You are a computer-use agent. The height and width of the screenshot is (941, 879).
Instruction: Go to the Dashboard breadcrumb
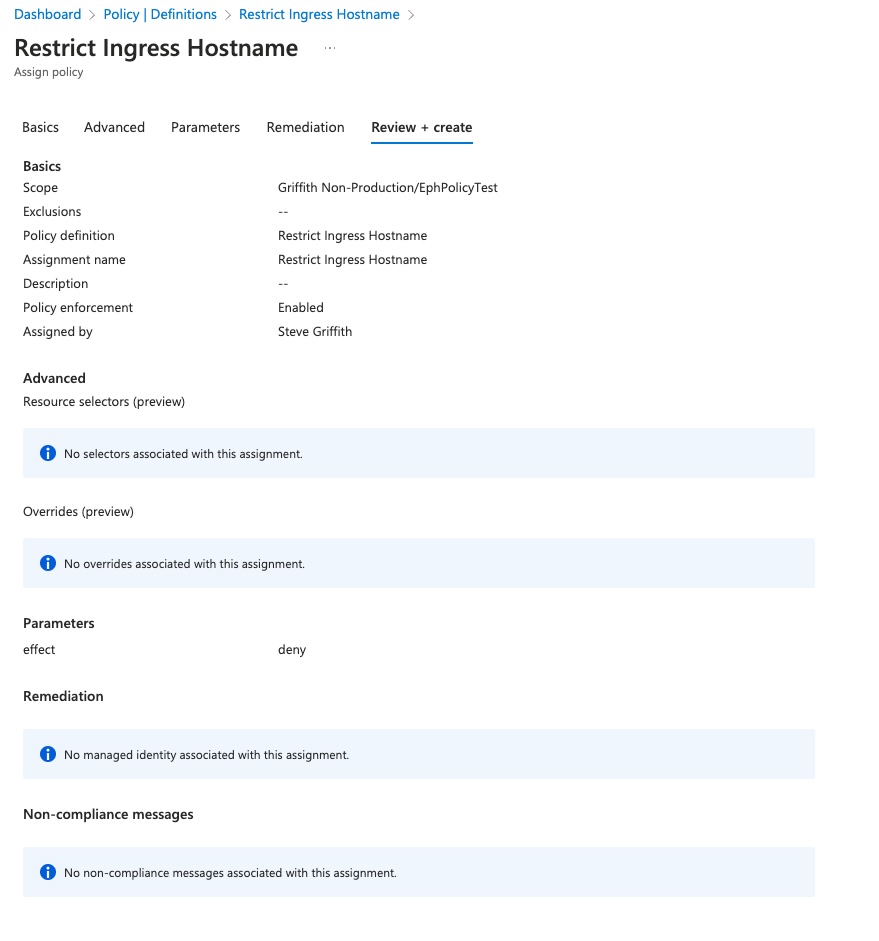click(x=48, y=14)
